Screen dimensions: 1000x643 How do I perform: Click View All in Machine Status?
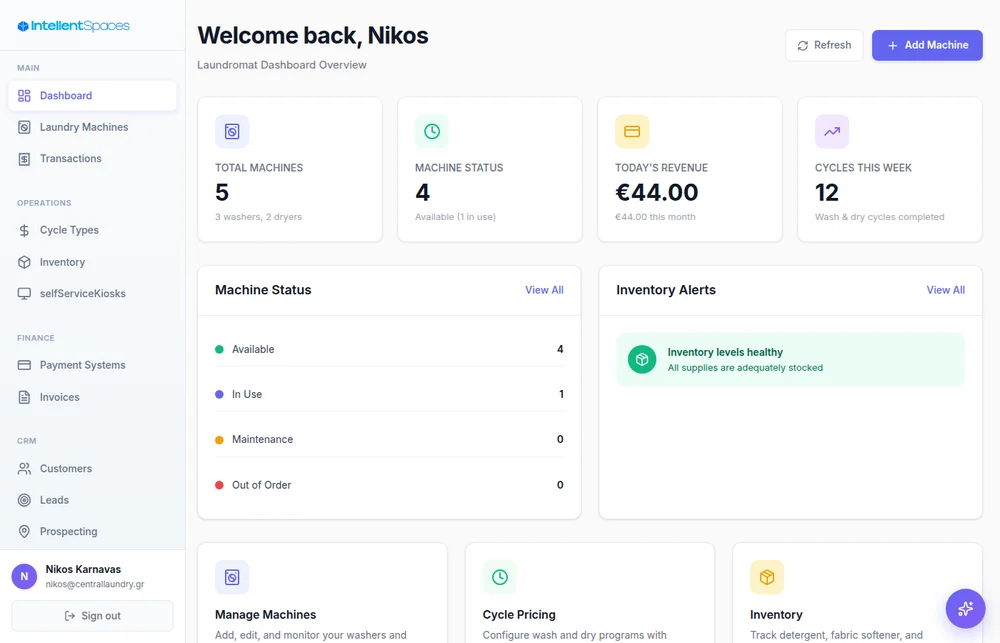pos(544,290)
